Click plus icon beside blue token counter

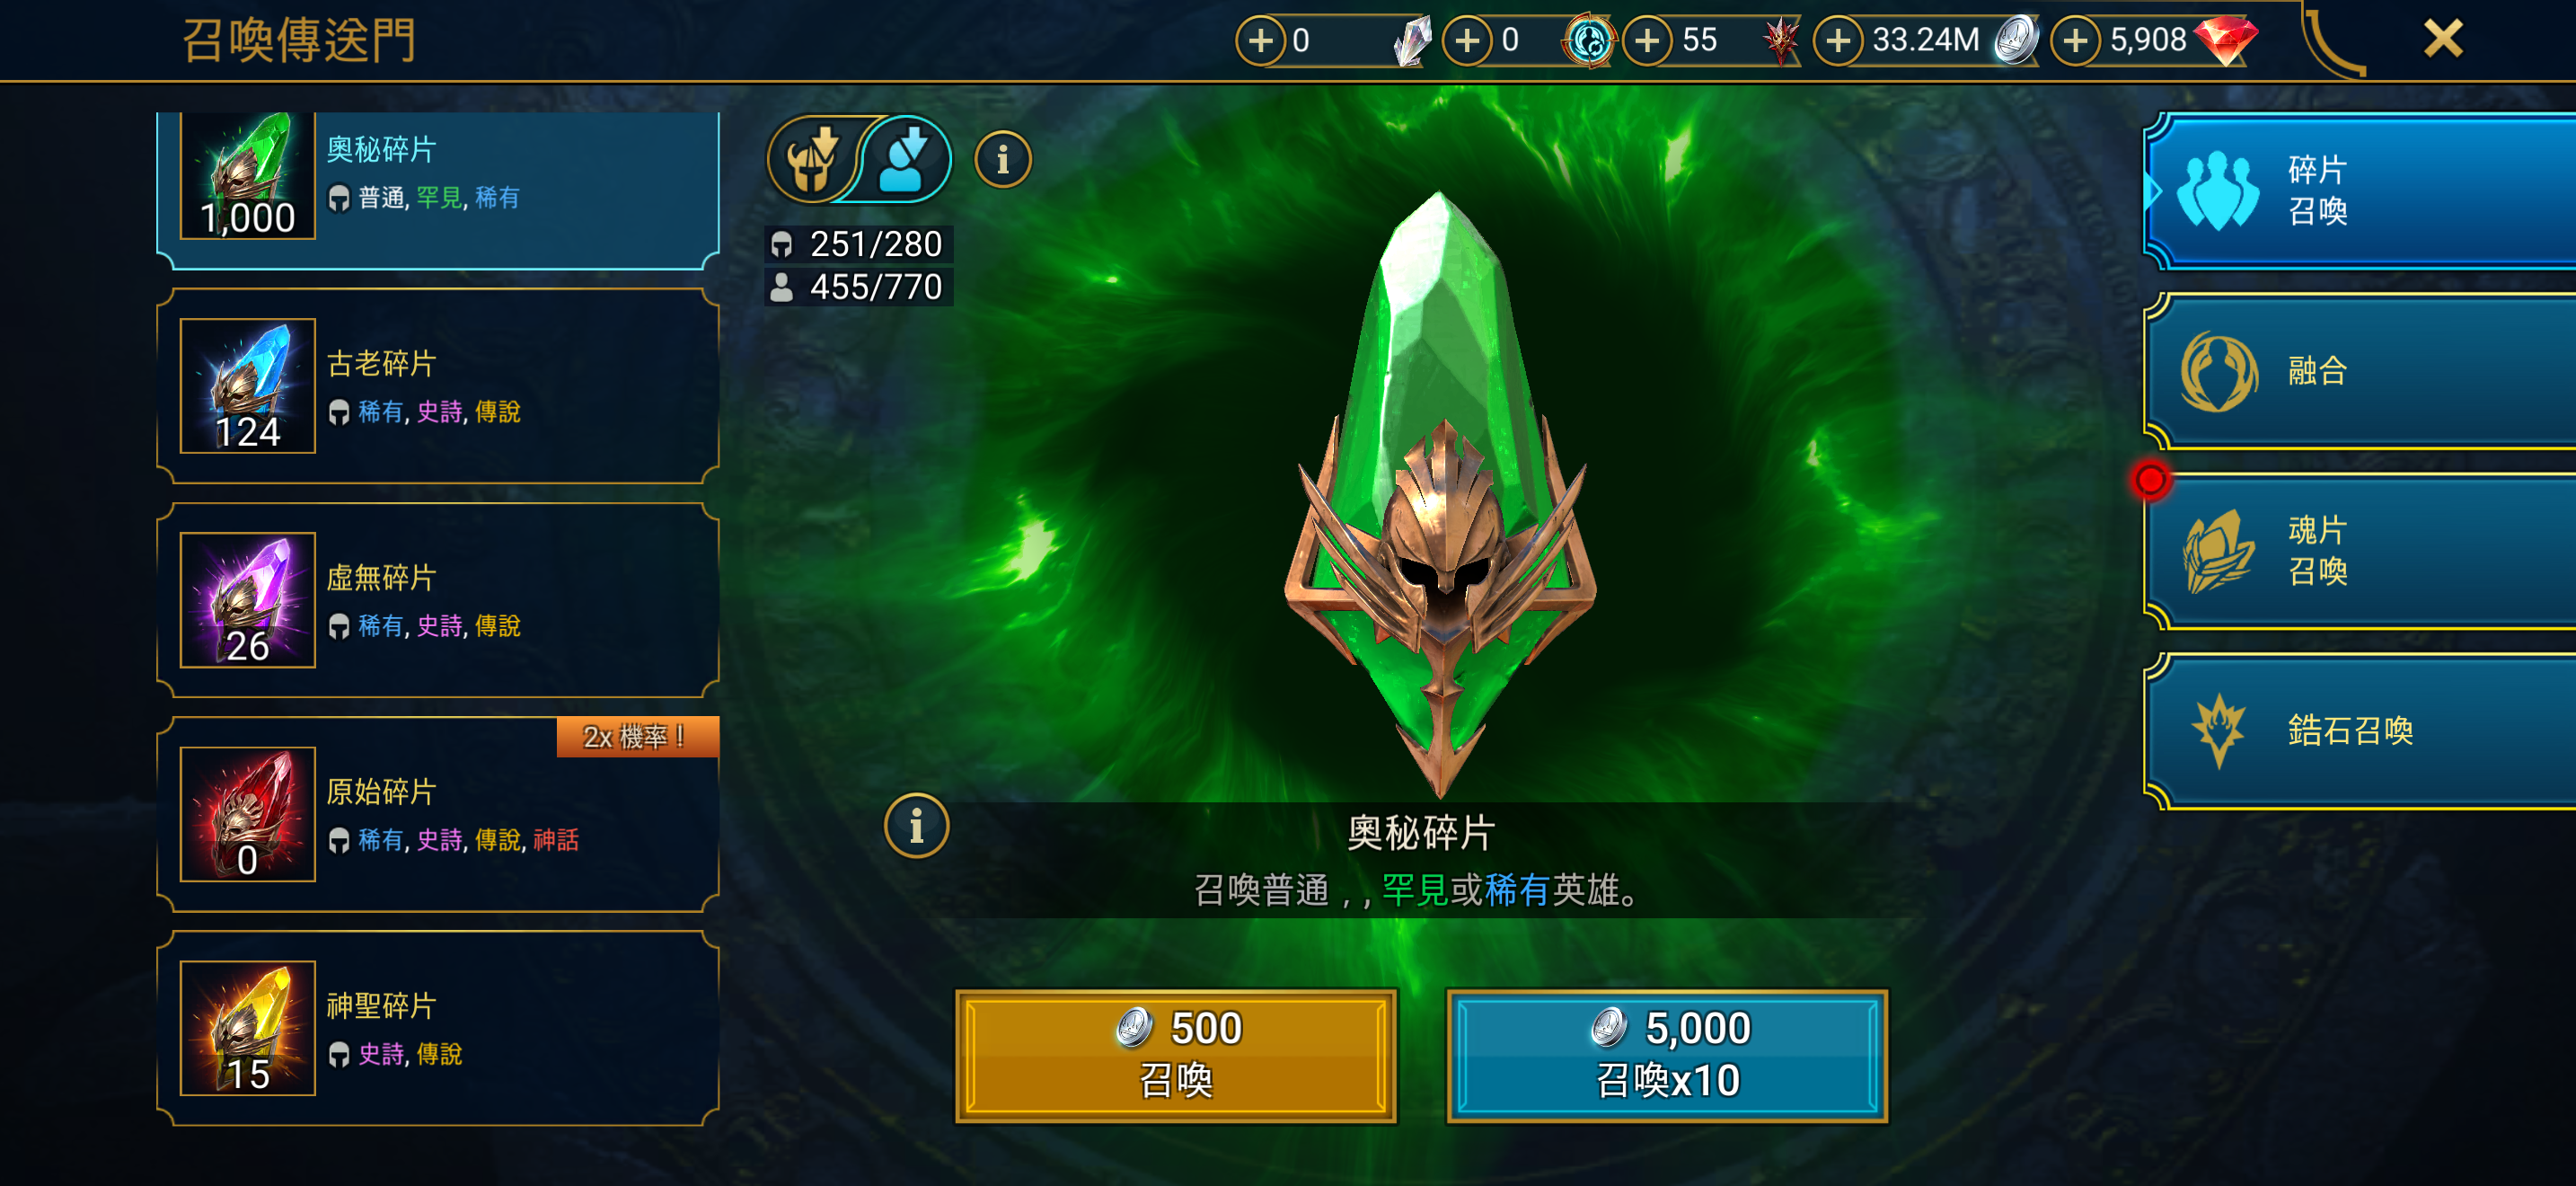coord(1467,40)
